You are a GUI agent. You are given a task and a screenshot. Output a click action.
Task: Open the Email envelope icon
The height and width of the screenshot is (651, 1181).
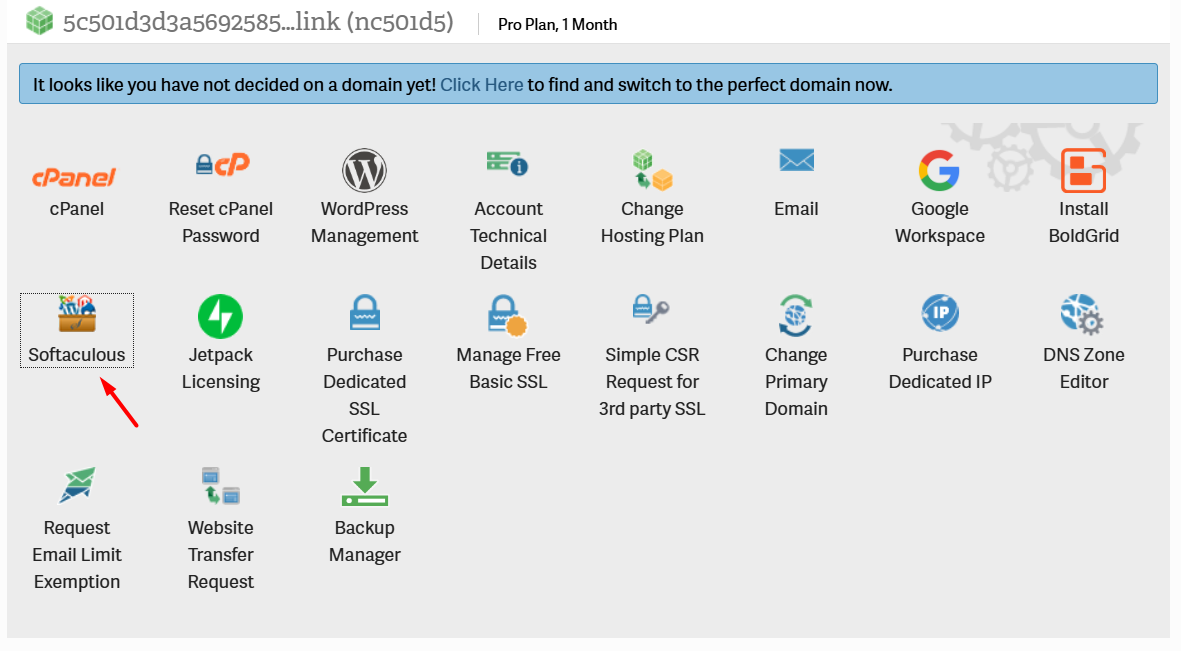pyautogui.click(x=796, y=160)
